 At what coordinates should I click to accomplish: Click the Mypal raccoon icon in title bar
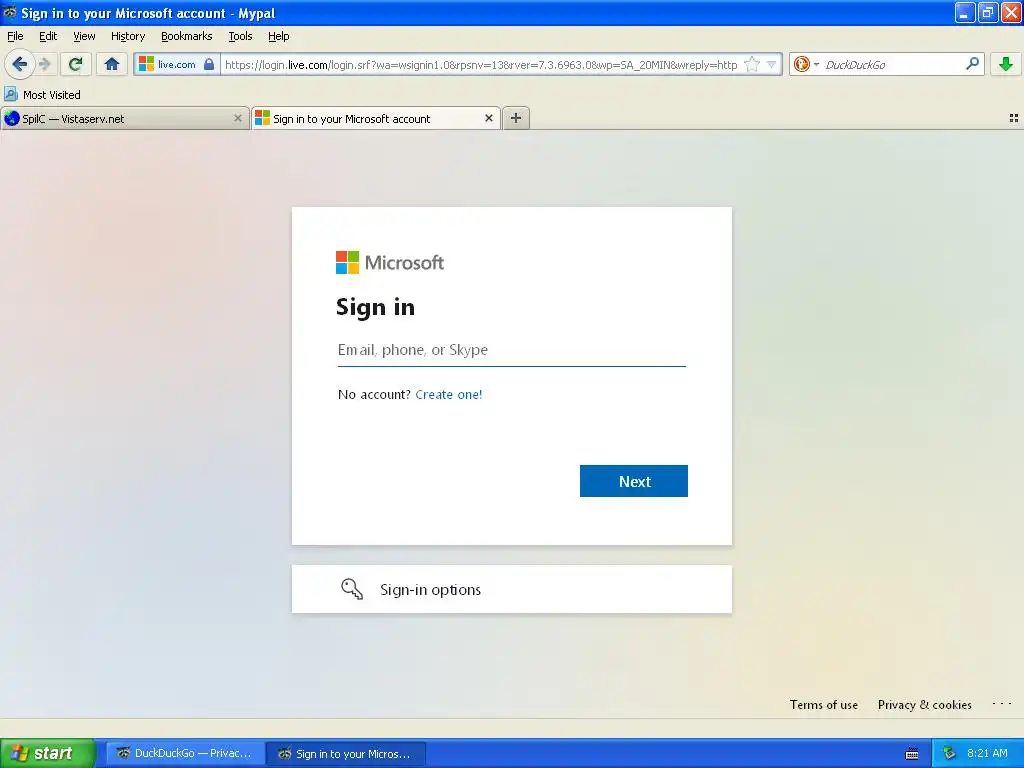(9, 12)
